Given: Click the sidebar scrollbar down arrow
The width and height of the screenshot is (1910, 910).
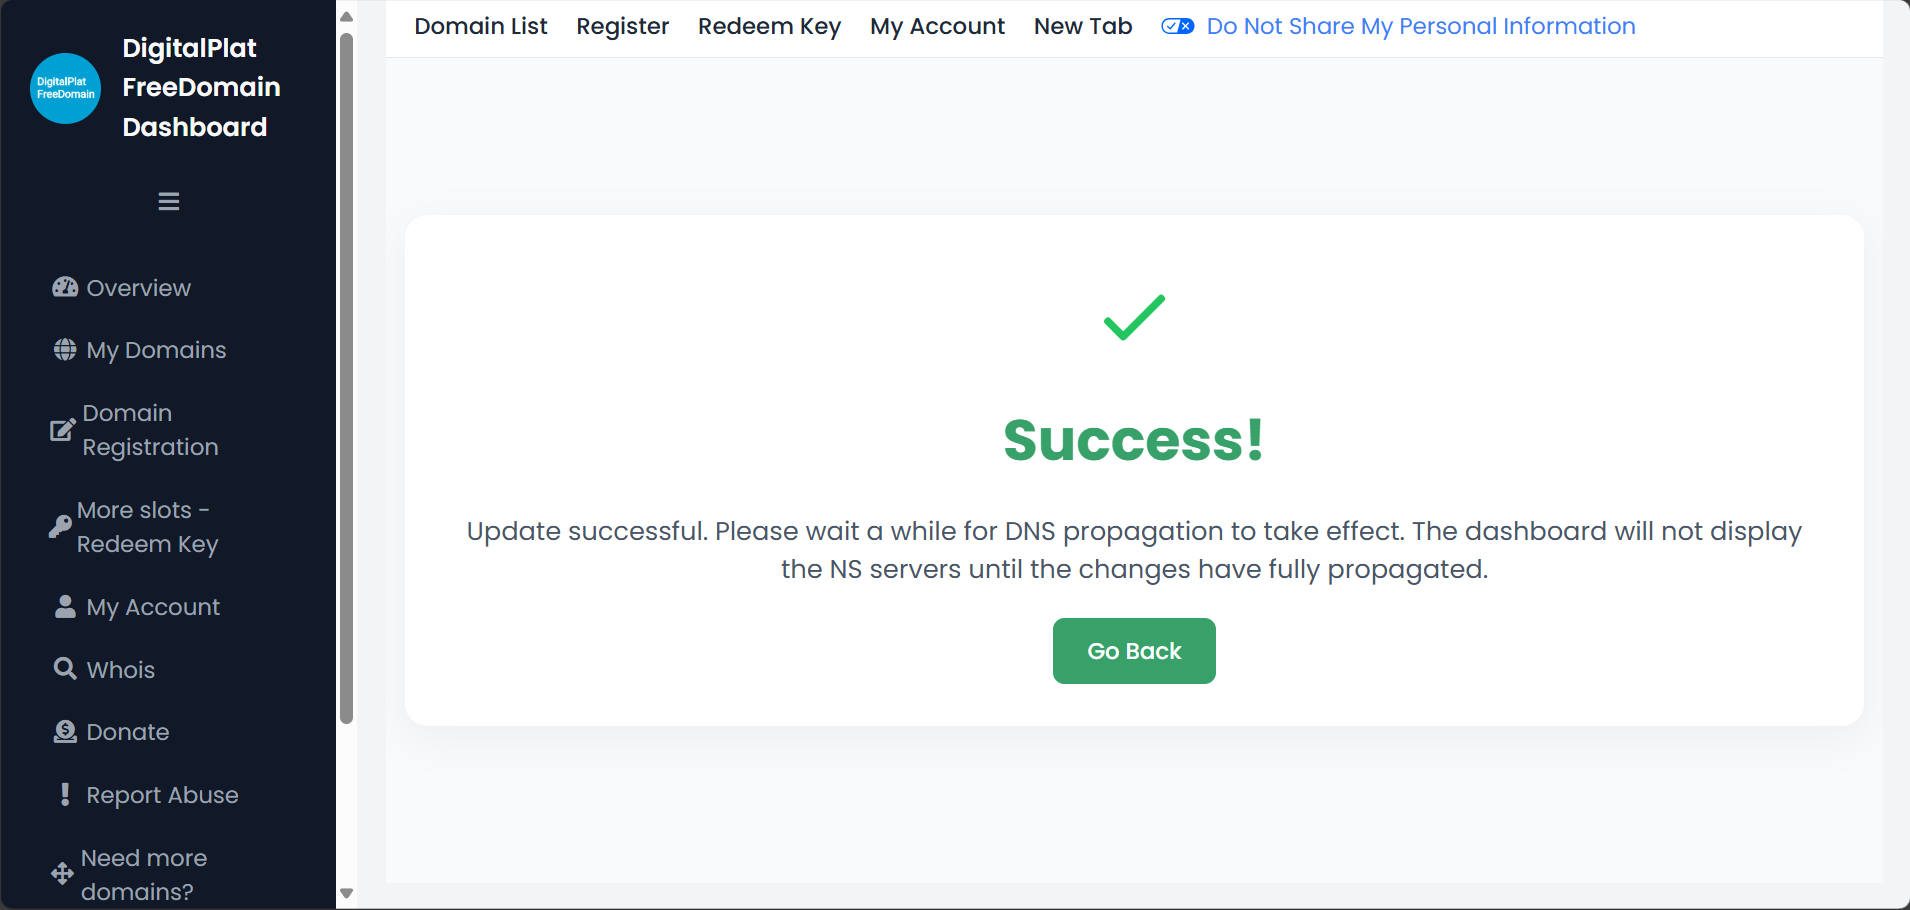Looking at the screenshot, I should (347, 894).
